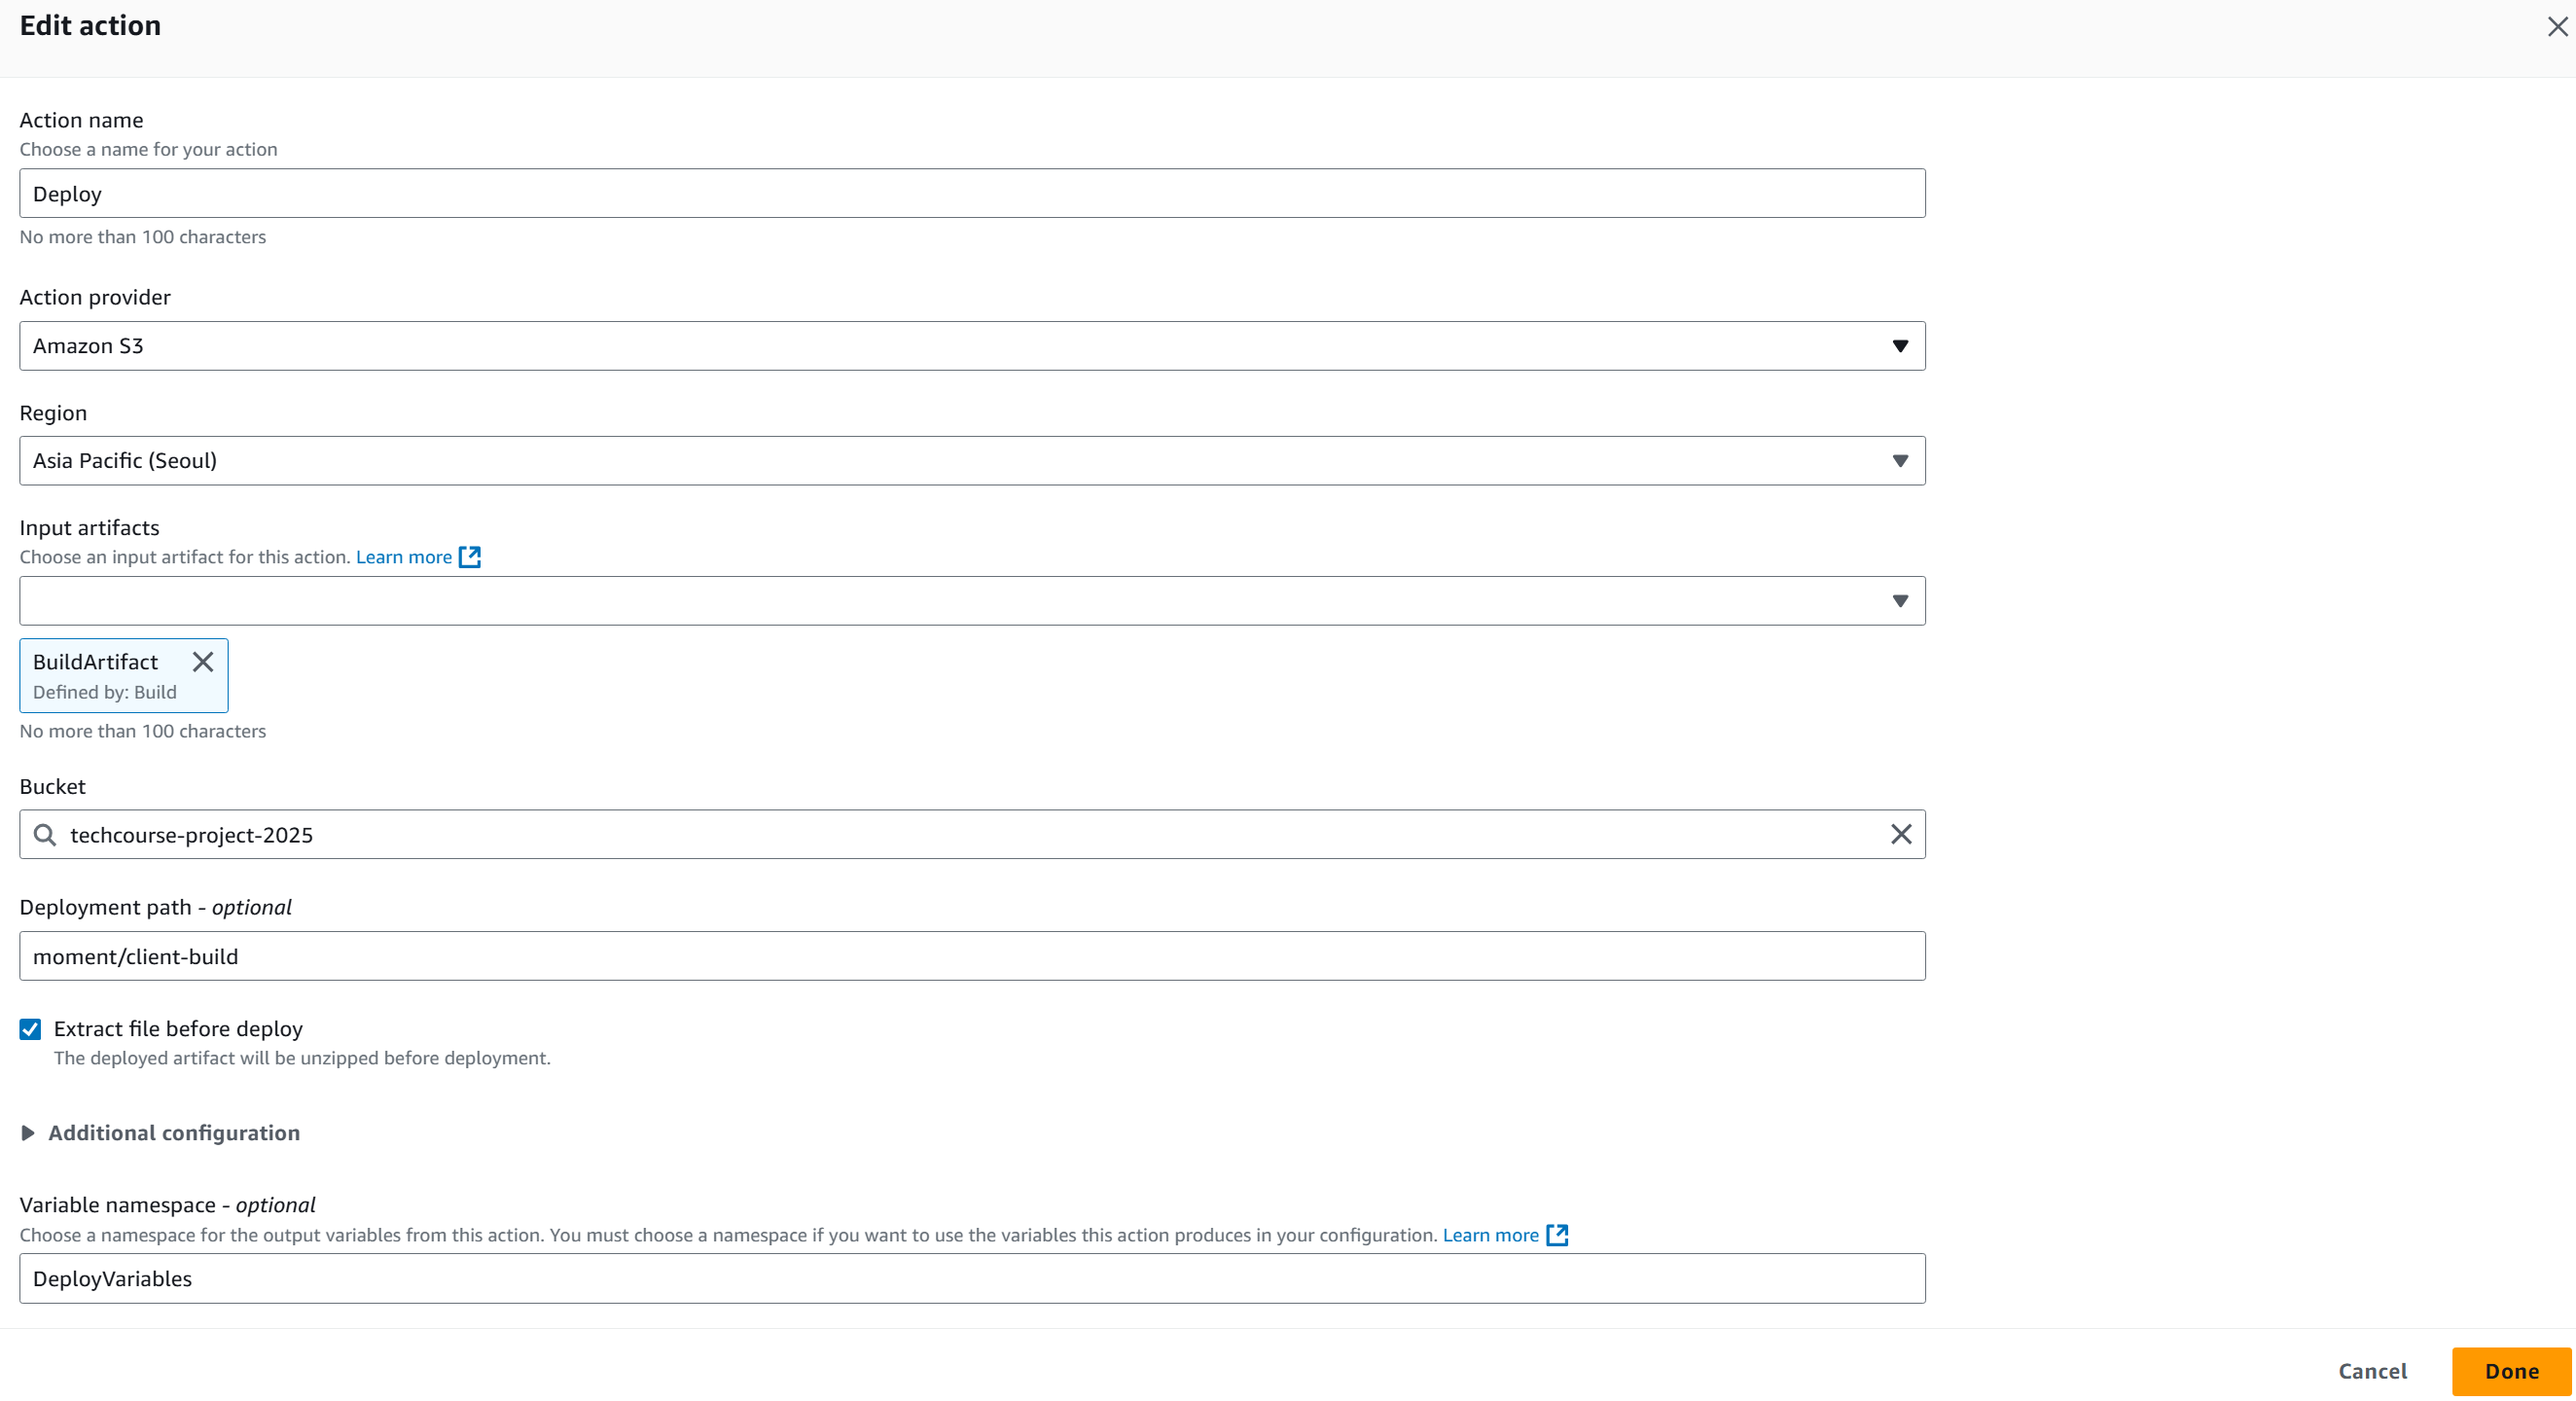This screenshot has height=1401, width=2576.
Task: Open the Input artifacts Learn more link
Action: pyautogui.click(x=404, y=557)
